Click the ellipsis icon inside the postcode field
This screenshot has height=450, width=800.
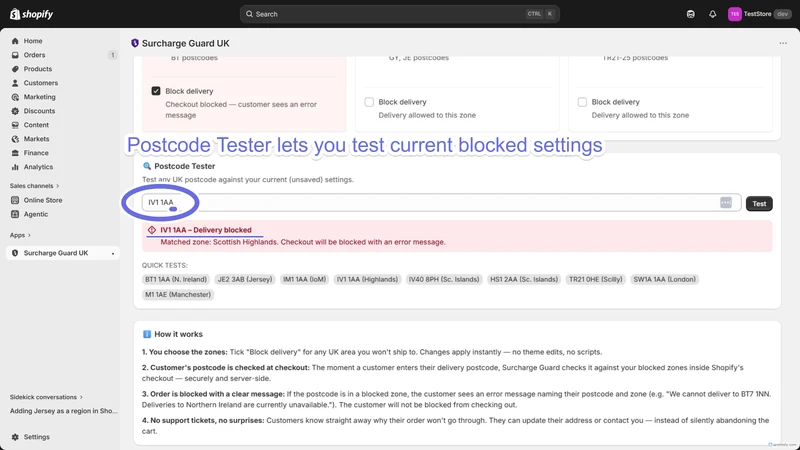click(726, 203)
